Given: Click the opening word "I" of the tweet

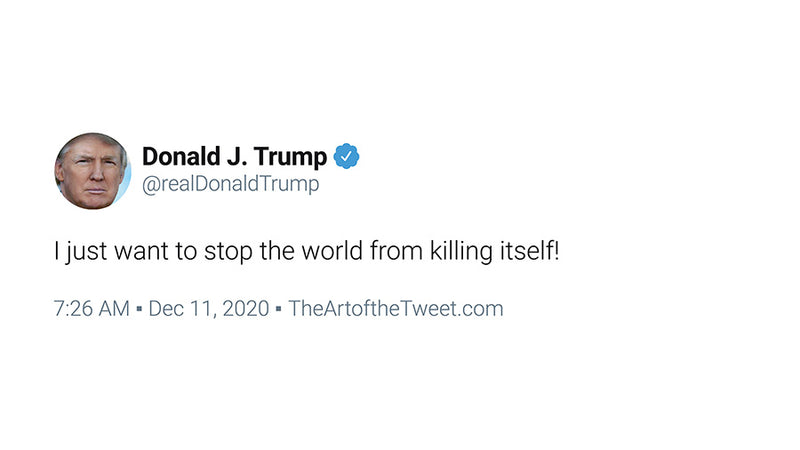Looking at the screenshot, I should [57, 250].
